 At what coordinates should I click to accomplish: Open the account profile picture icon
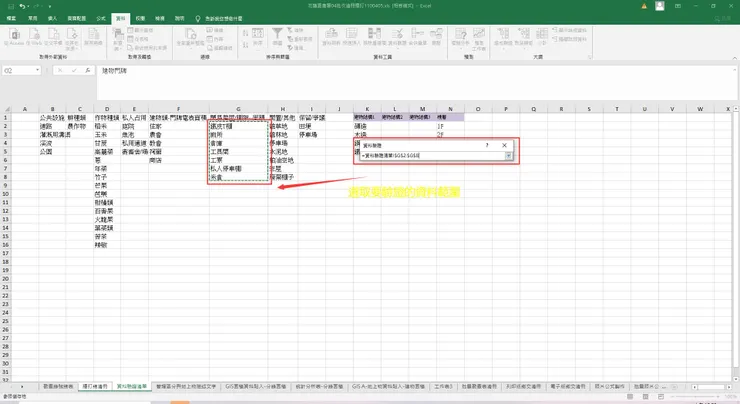pyautogui.click(x=660, y=6)
